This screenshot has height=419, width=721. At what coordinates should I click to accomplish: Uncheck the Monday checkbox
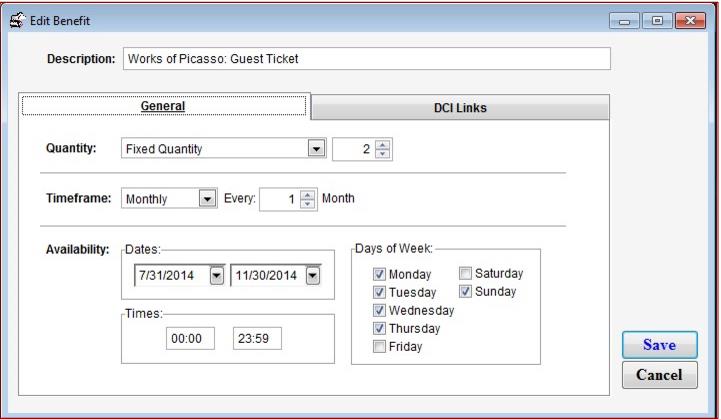[379, 274]
